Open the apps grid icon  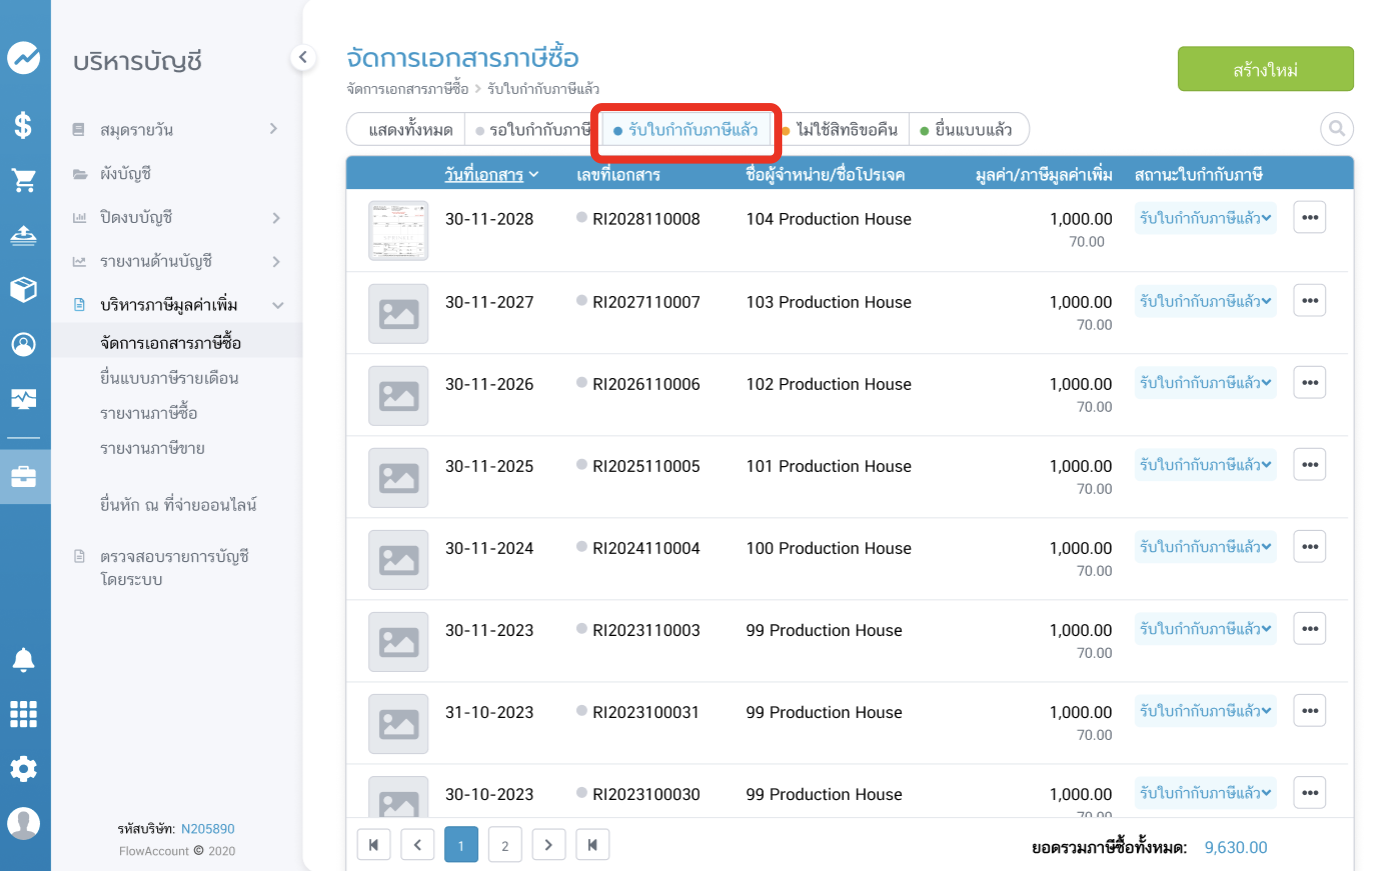pos(24,714)
